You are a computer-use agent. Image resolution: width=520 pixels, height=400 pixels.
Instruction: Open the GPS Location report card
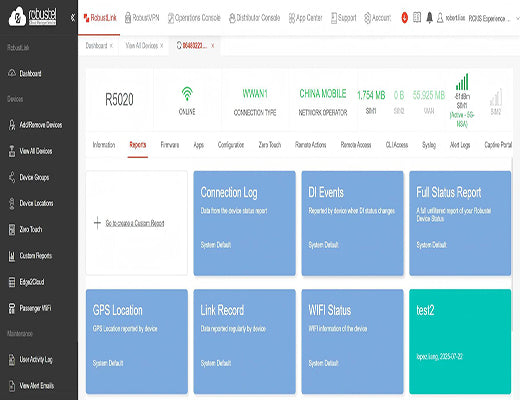click(x=137, y=342)
